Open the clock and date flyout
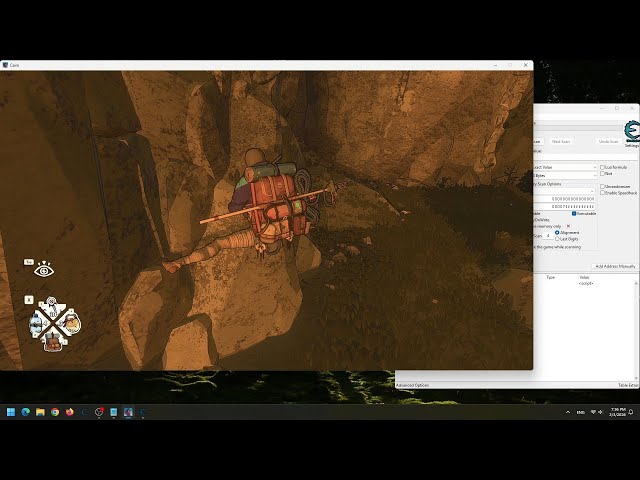 [x=617, y=412]
